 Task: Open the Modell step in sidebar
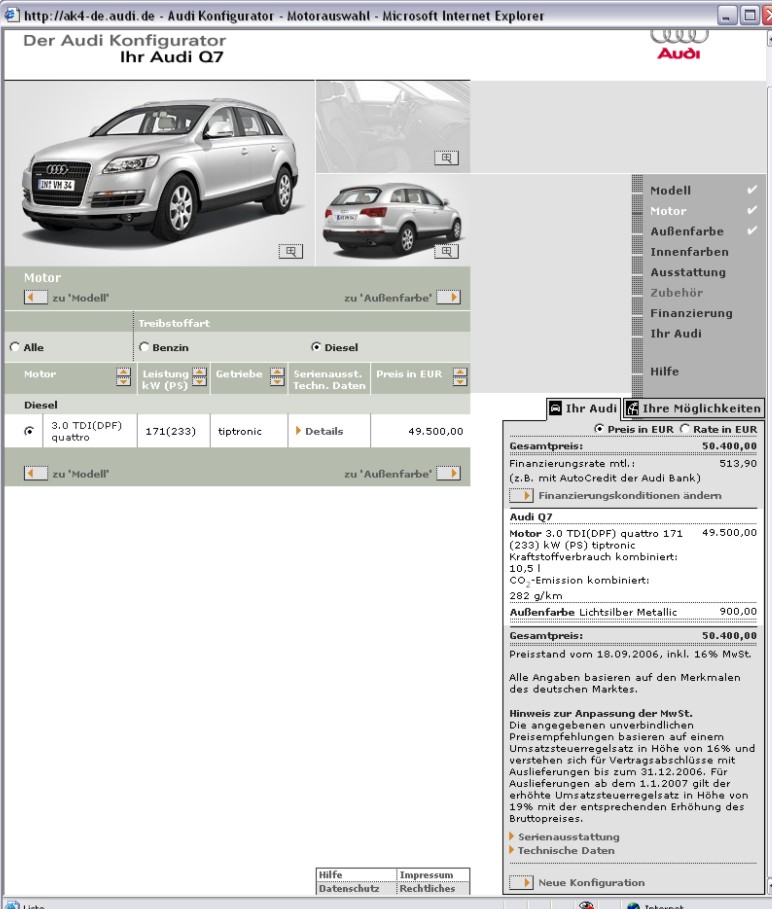(x=671, y=190)
